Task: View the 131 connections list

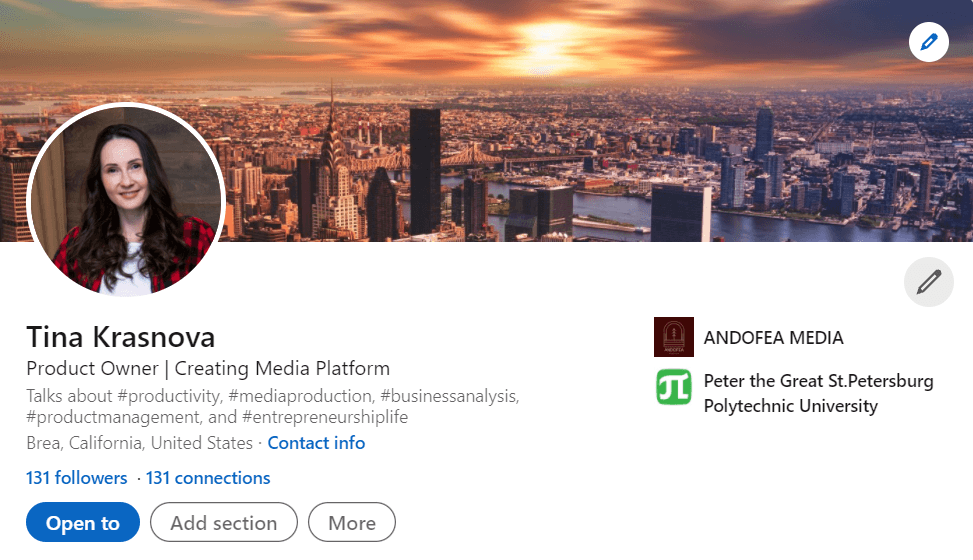Action: [208, 478]
